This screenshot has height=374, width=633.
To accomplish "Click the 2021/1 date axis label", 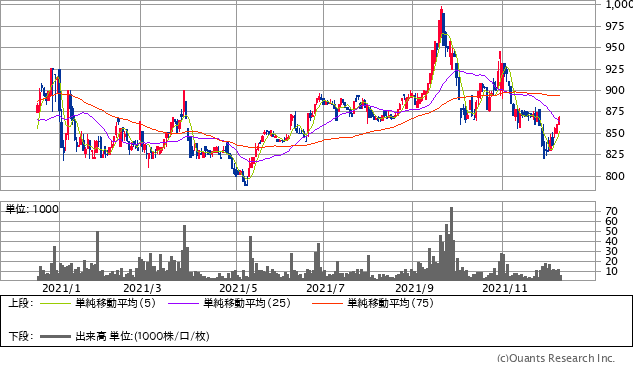I will click(x=61, y=288).
